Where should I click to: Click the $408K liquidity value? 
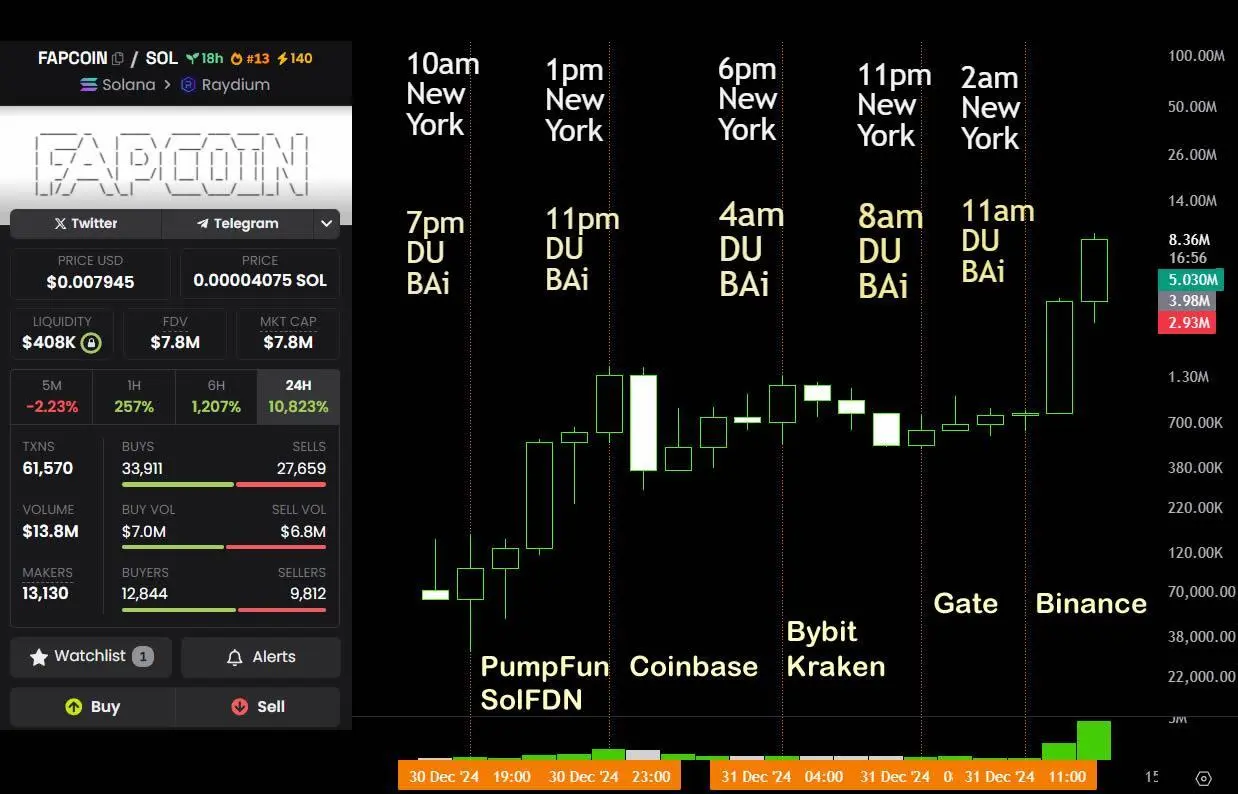click(50, 343)
